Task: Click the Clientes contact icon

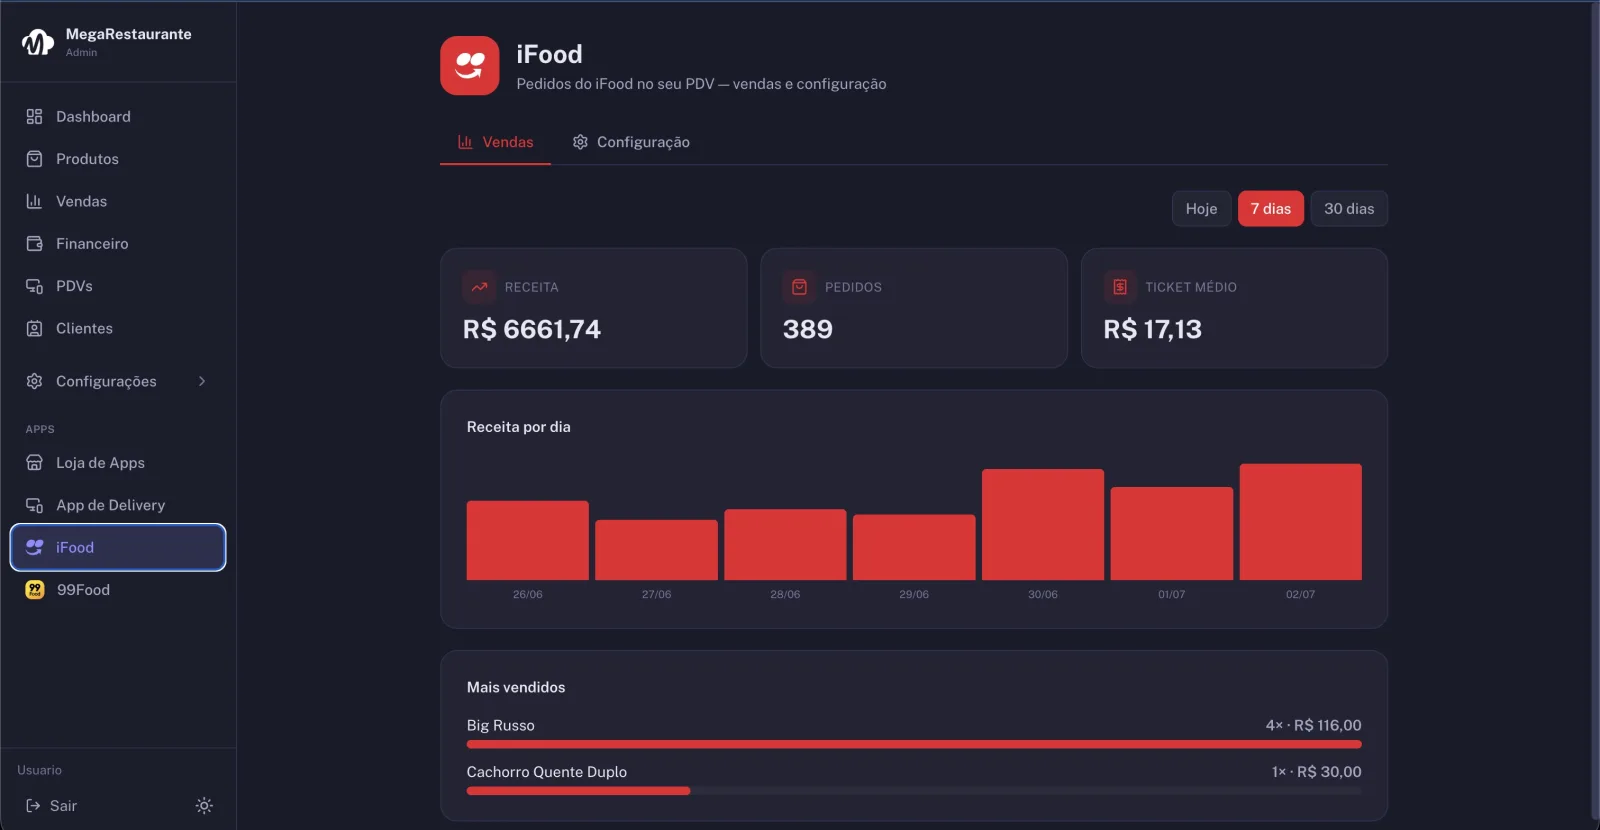Action: [x=34, y=328]
